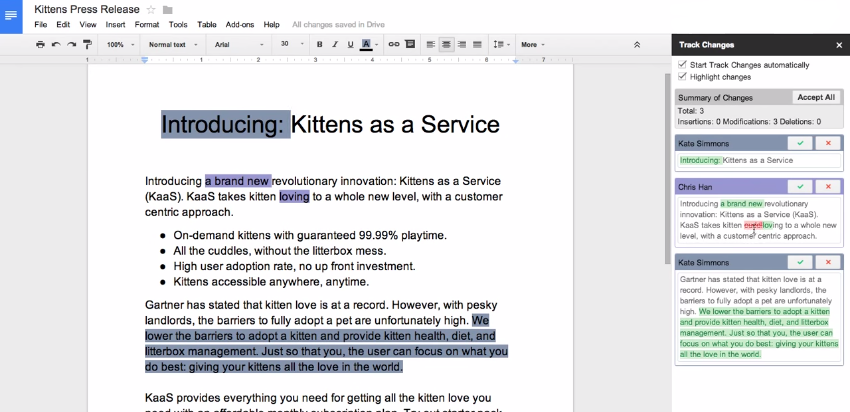Viewport: 850px width, 412px height.
Task: Click the print icon in the toolbar
Action: tap(40, 44)
